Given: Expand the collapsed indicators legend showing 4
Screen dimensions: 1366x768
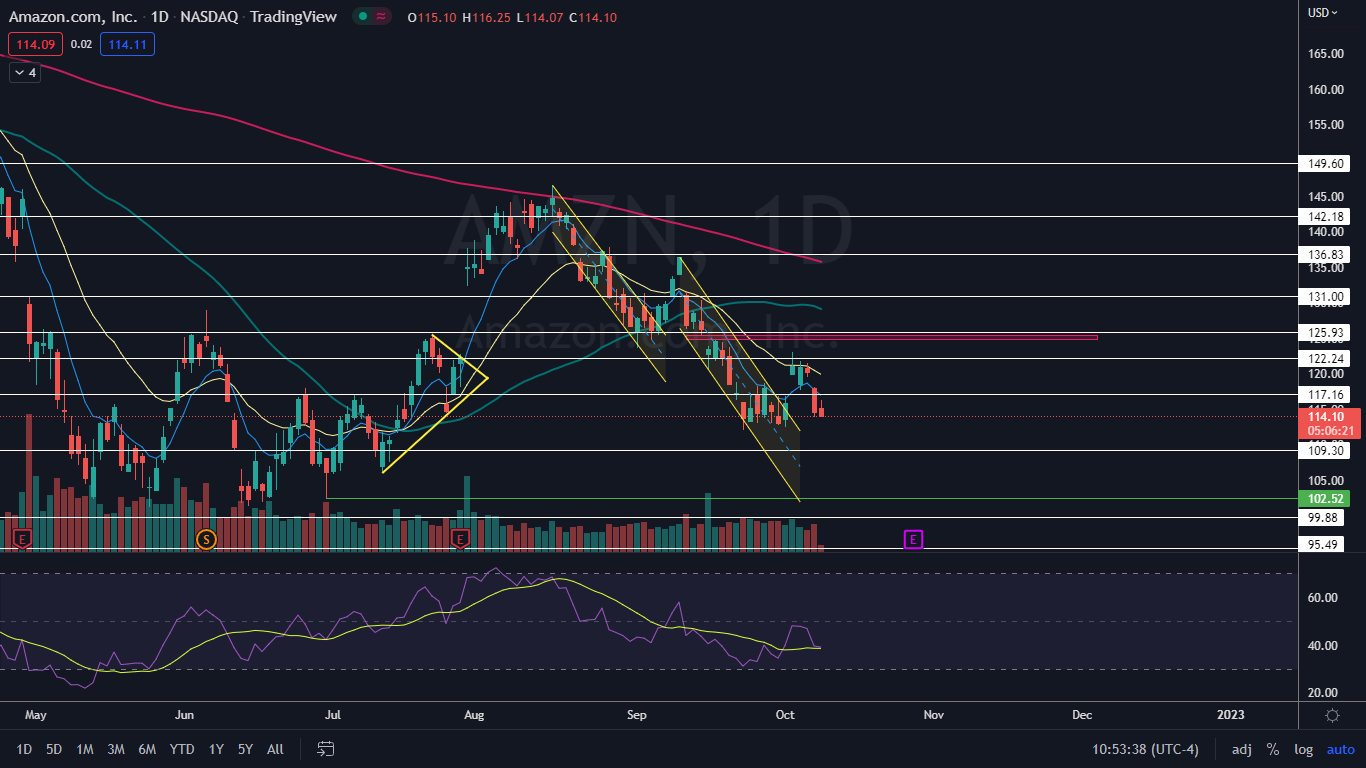Looking at the screenshot, I should [x=25, y=72].
